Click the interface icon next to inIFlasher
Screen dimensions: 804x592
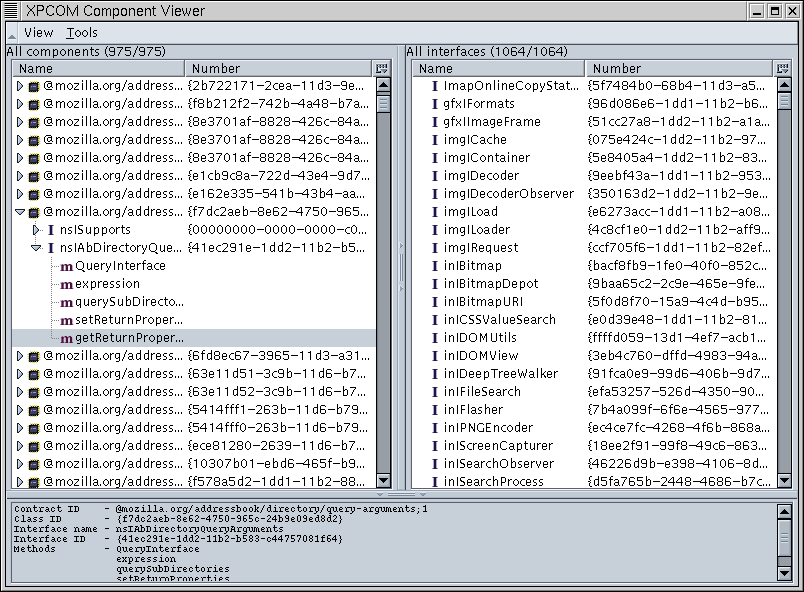click(435, 410)
